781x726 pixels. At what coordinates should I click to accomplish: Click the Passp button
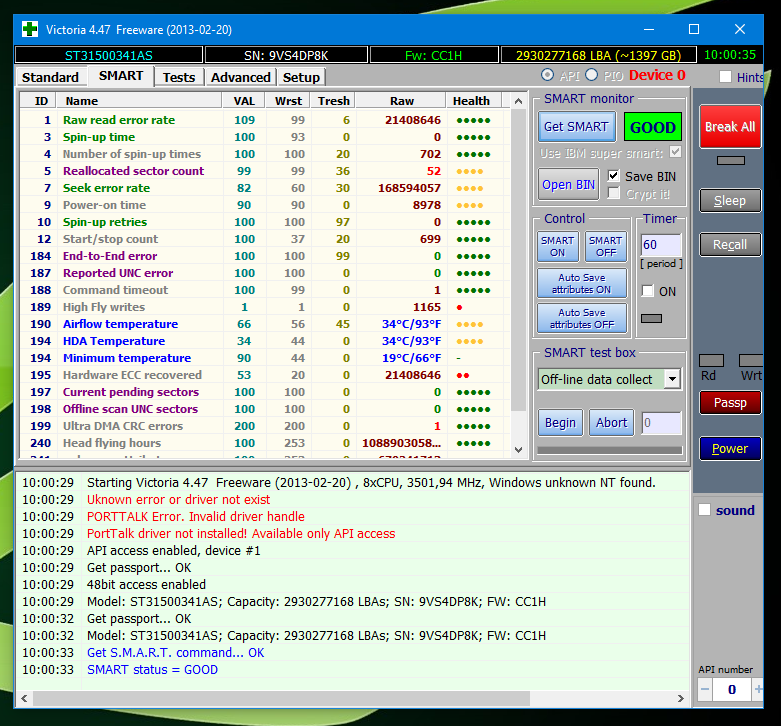point(729,402)
